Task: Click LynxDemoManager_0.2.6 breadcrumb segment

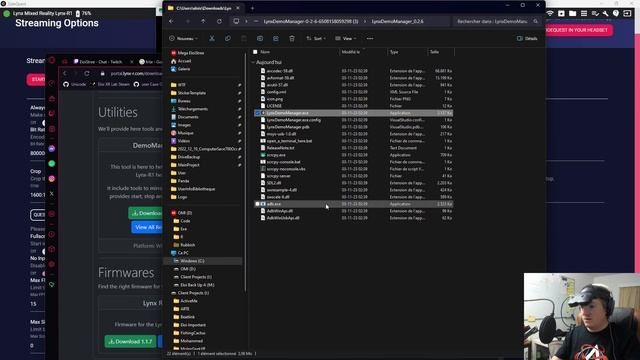Action: [x=397, y=21]
